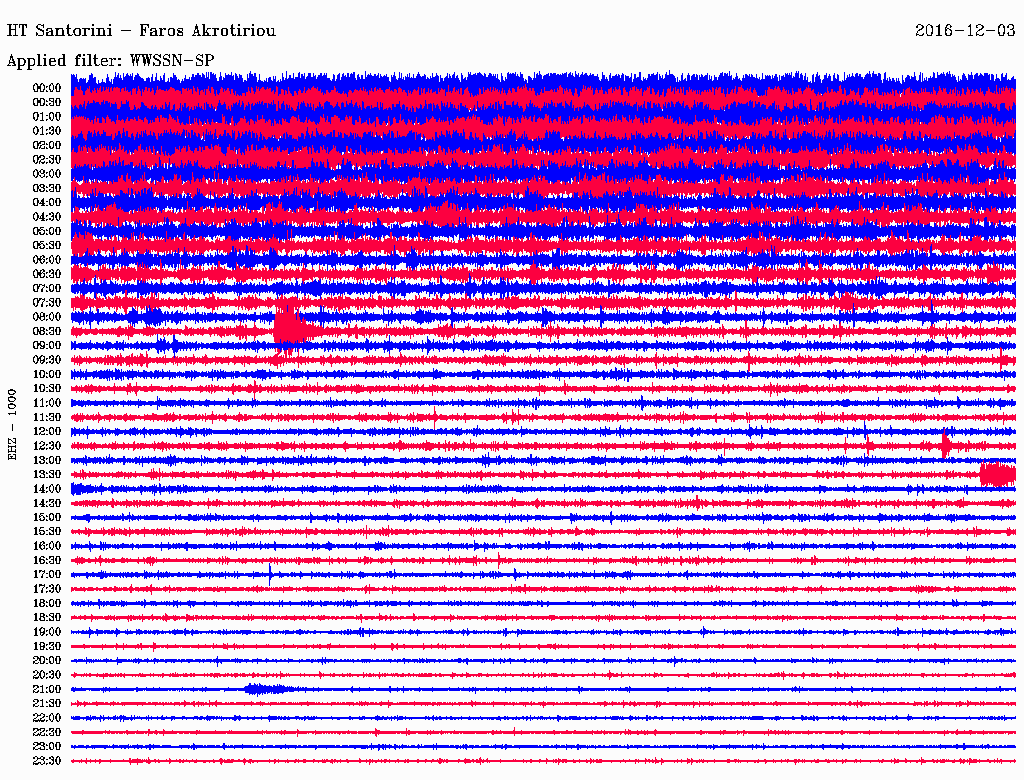Click the station title HT Santorini – Faros Akrotiriou
The image size is (1024, 780).
pos(141,31)
